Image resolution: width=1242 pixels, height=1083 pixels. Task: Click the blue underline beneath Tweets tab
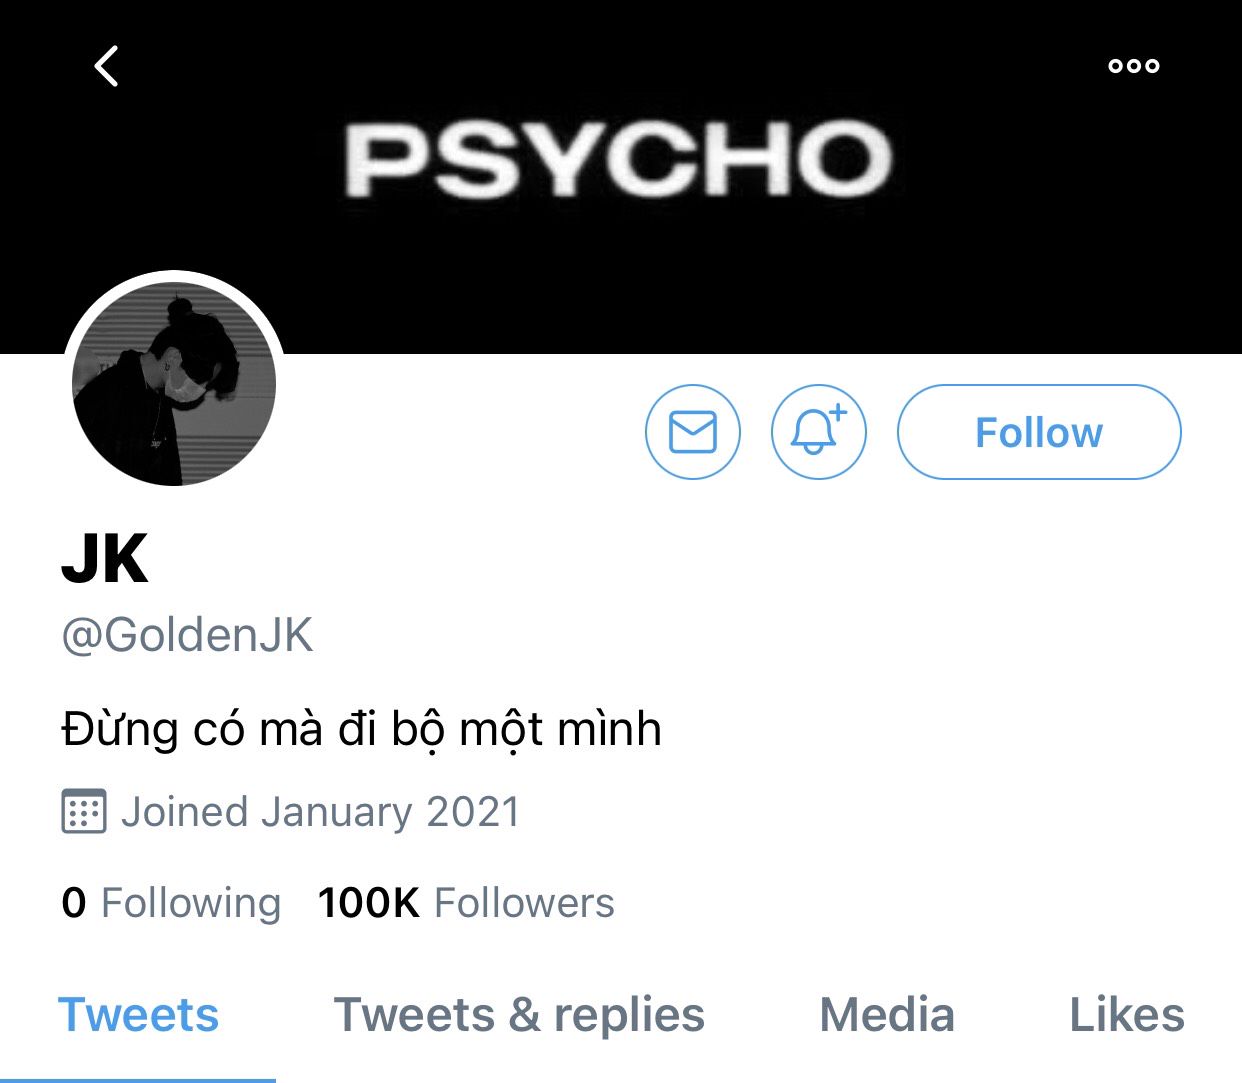click(x=138, y=1078)
